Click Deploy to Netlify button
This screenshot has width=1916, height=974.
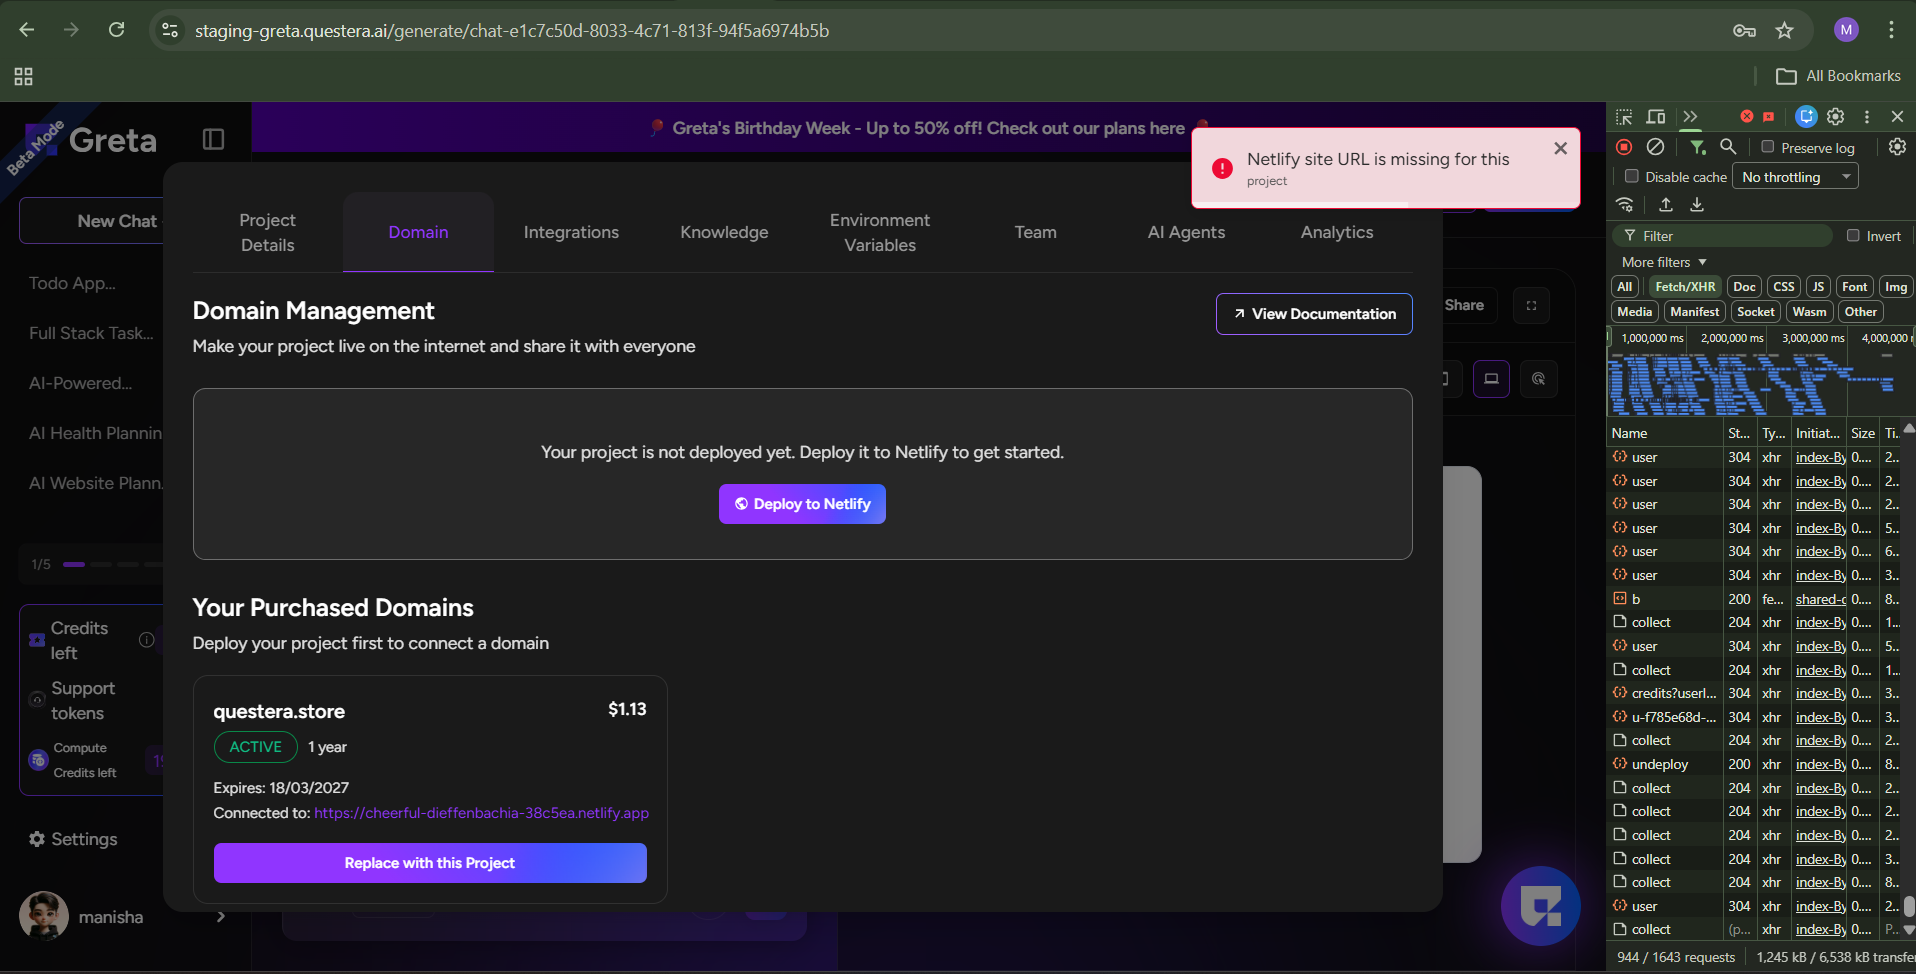click(802, 504)
